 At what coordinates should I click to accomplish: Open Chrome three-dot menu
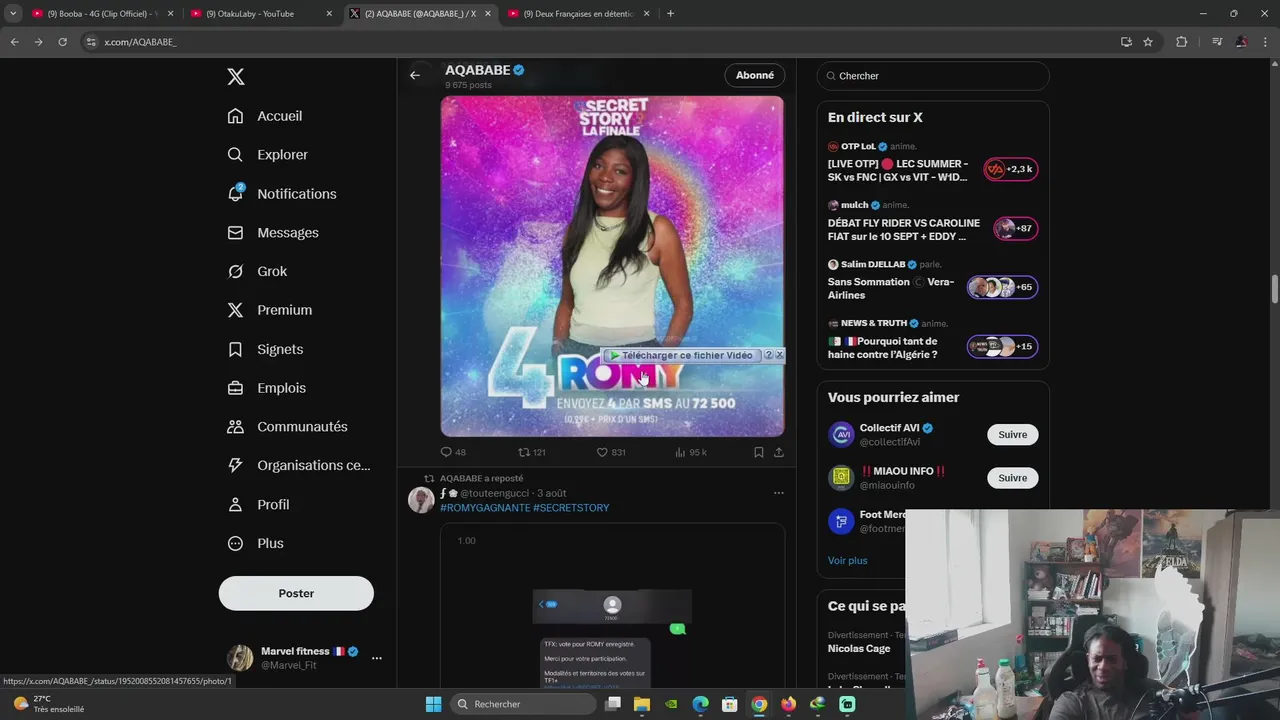[1265, 42]
